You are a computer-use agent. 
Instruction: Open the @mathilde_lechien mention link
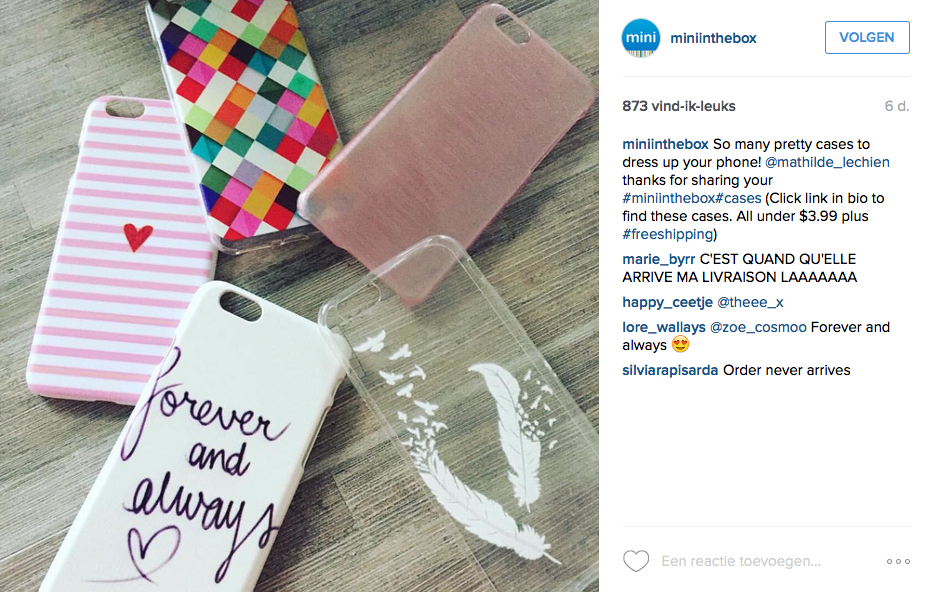[x=827, y=162]
